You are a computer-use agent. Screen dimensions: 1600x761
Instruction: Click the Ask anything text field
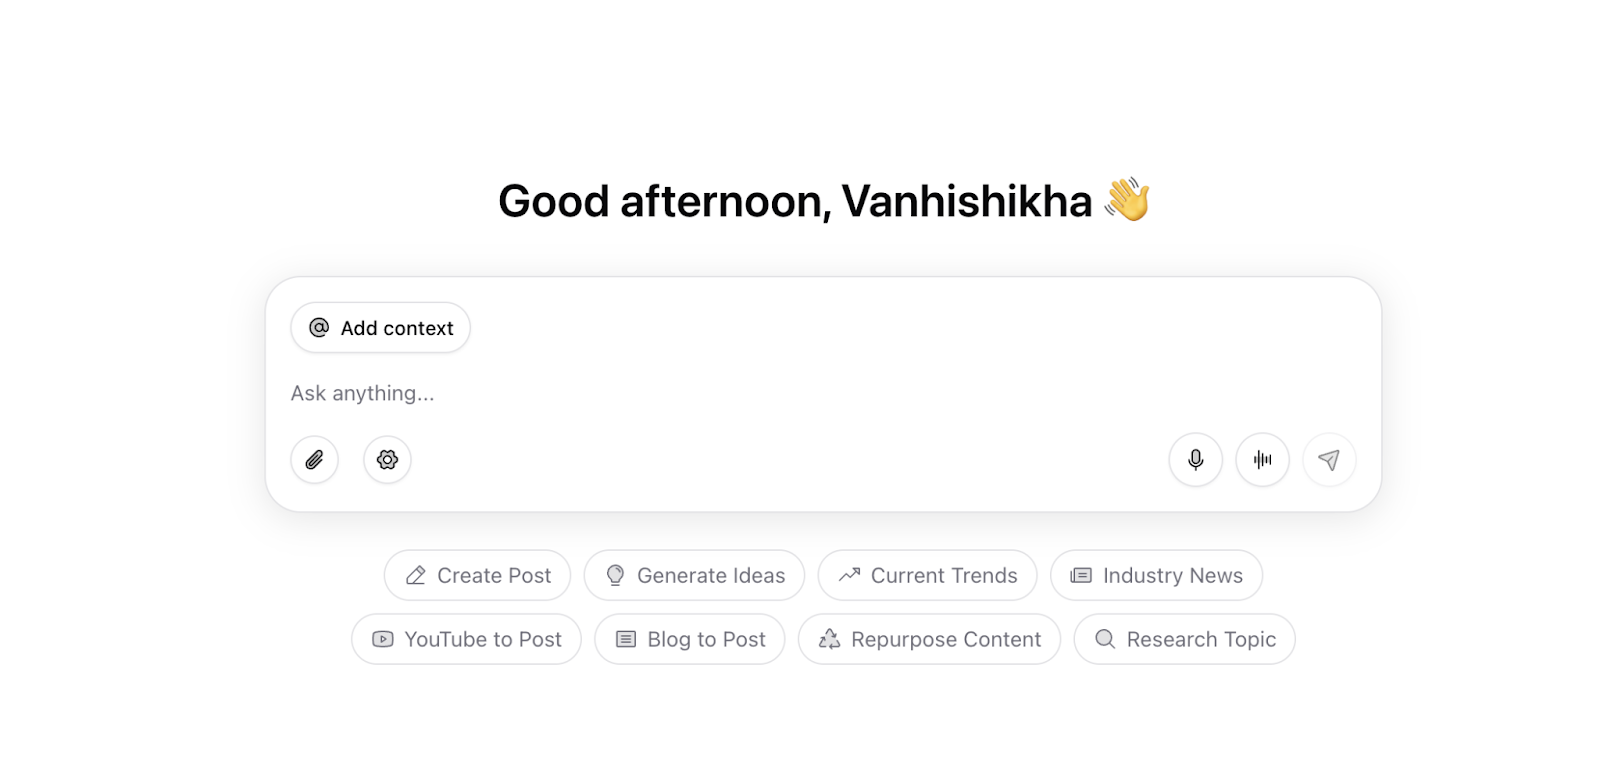click(x=822, y=393)
